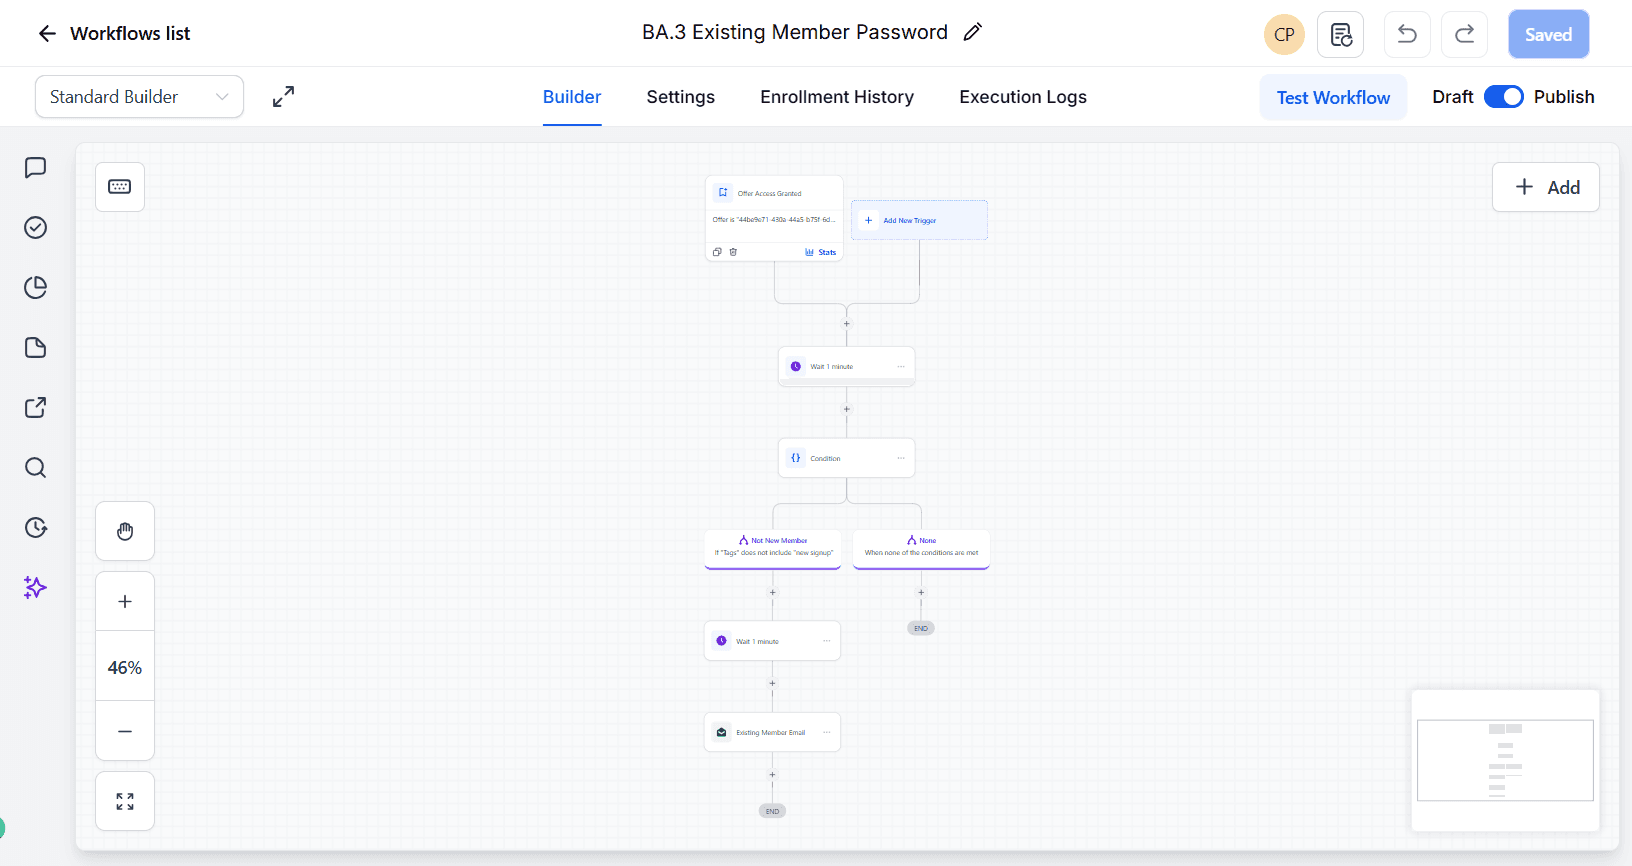Click the Add button on canvas

coord(1546,187)
